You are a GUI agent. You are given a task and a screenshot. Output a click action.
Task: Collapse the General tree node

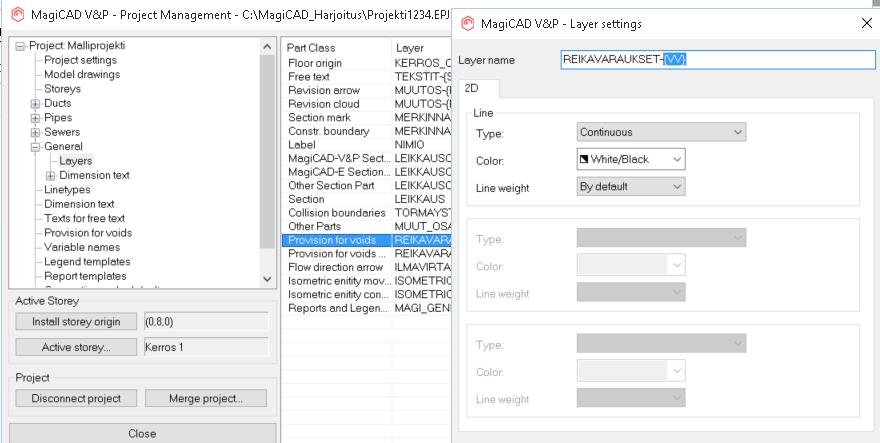(35, 147)
